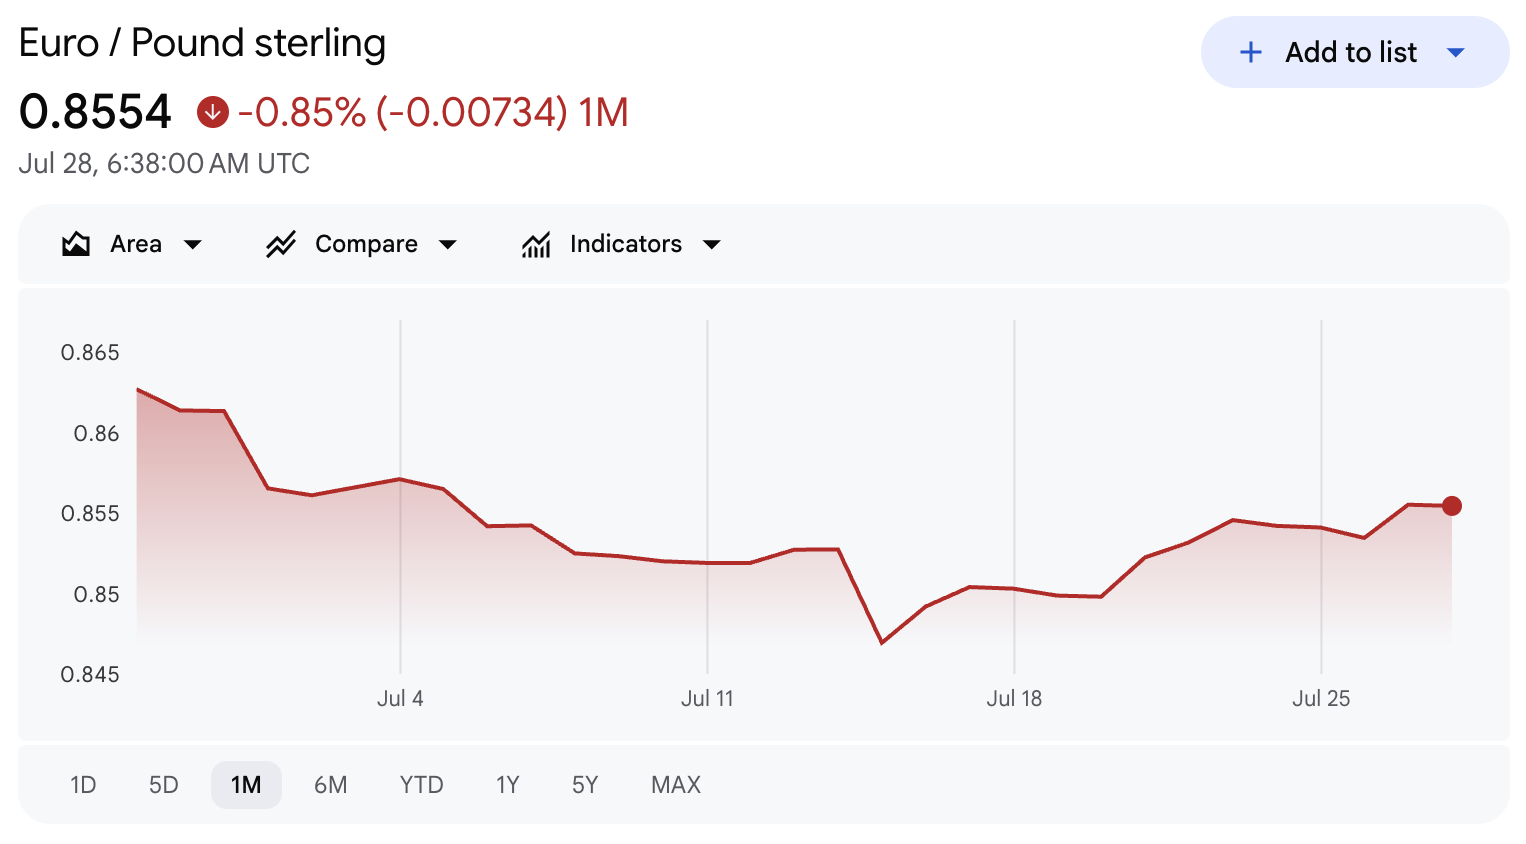Switch to the 5Y time range
Screen dimensions: 1526x844
tap(585, 785)
